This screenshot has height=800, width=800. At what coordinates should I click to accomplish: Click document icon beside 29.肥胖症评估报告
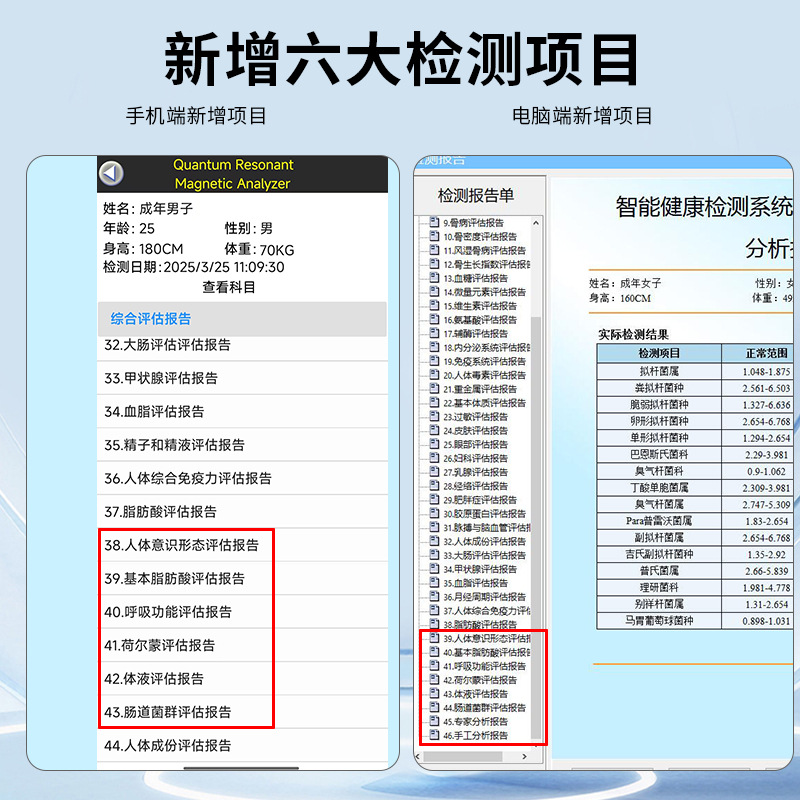(434, 499)
